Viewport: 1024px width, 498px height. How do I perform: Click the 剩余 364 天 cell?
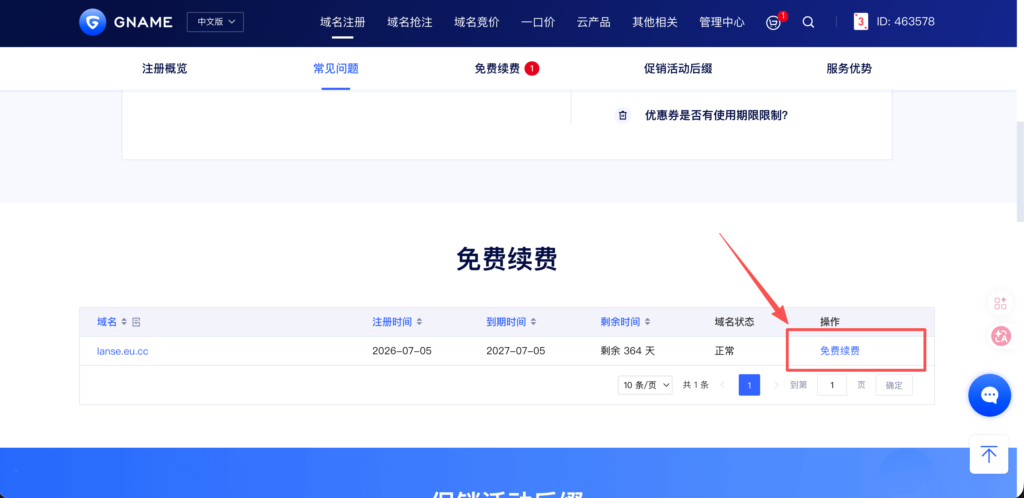(x=628, y=350)
